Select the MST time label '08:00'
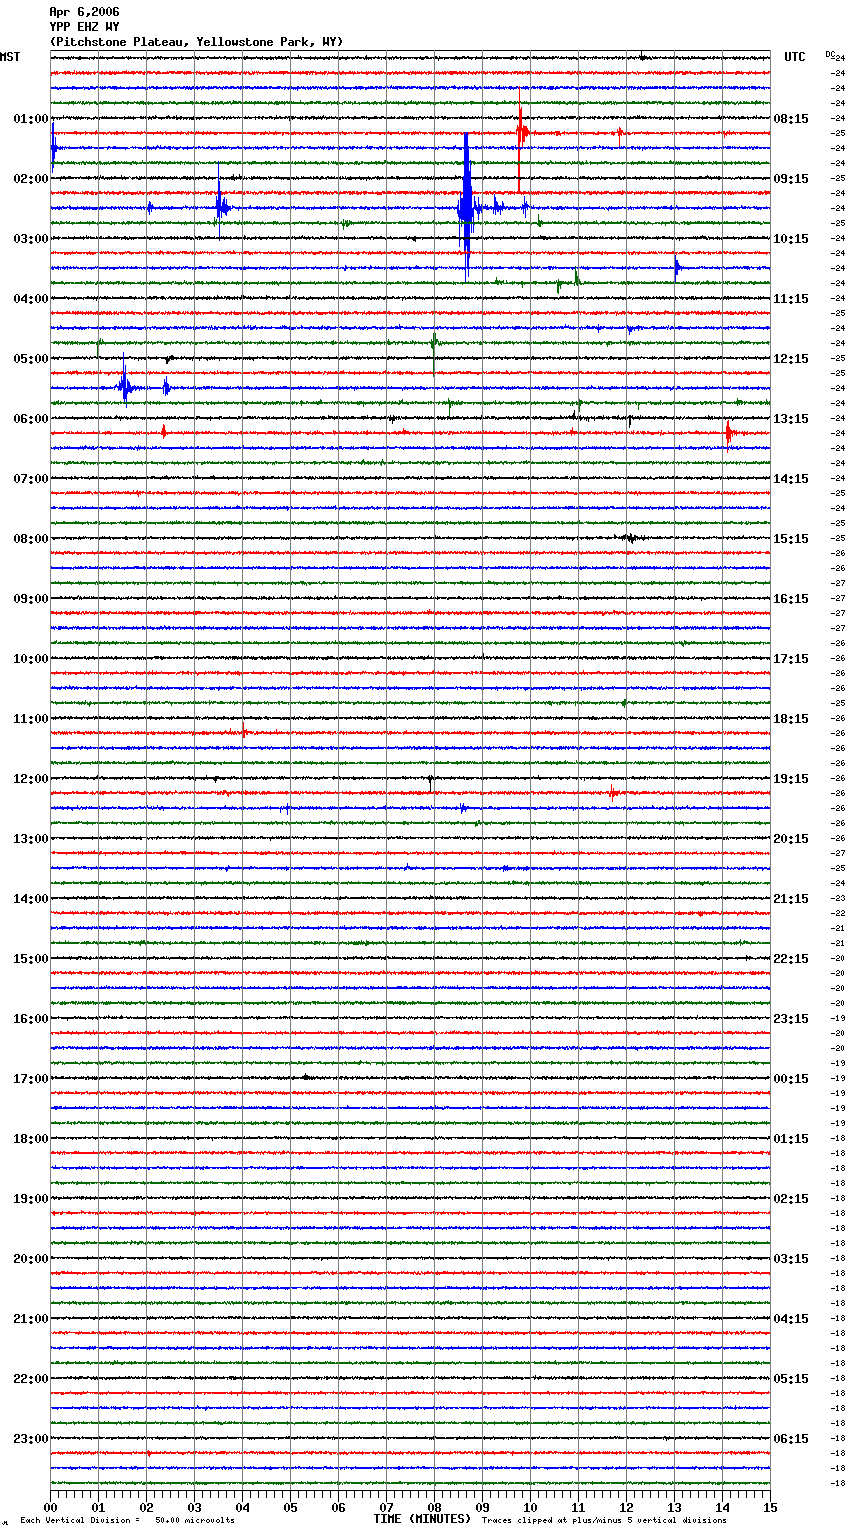This screenshot has height=1534, width=850. coord(31,539)
